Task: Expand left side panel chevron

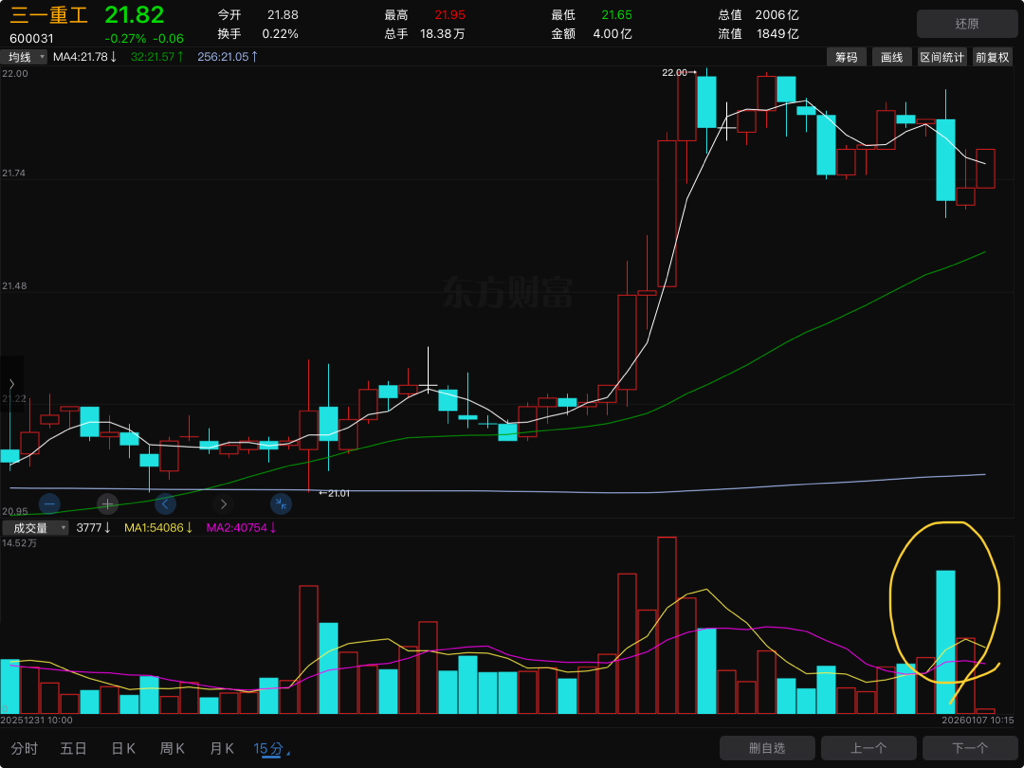Action: [11, 384]
